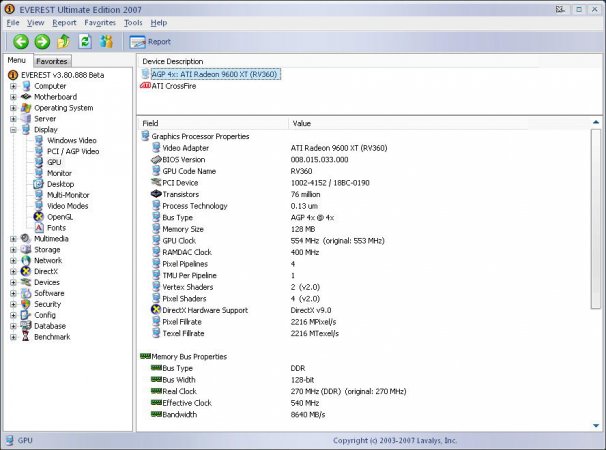Open the View menu
Viewport: 606px width, 450px height.
coord(36,23)
